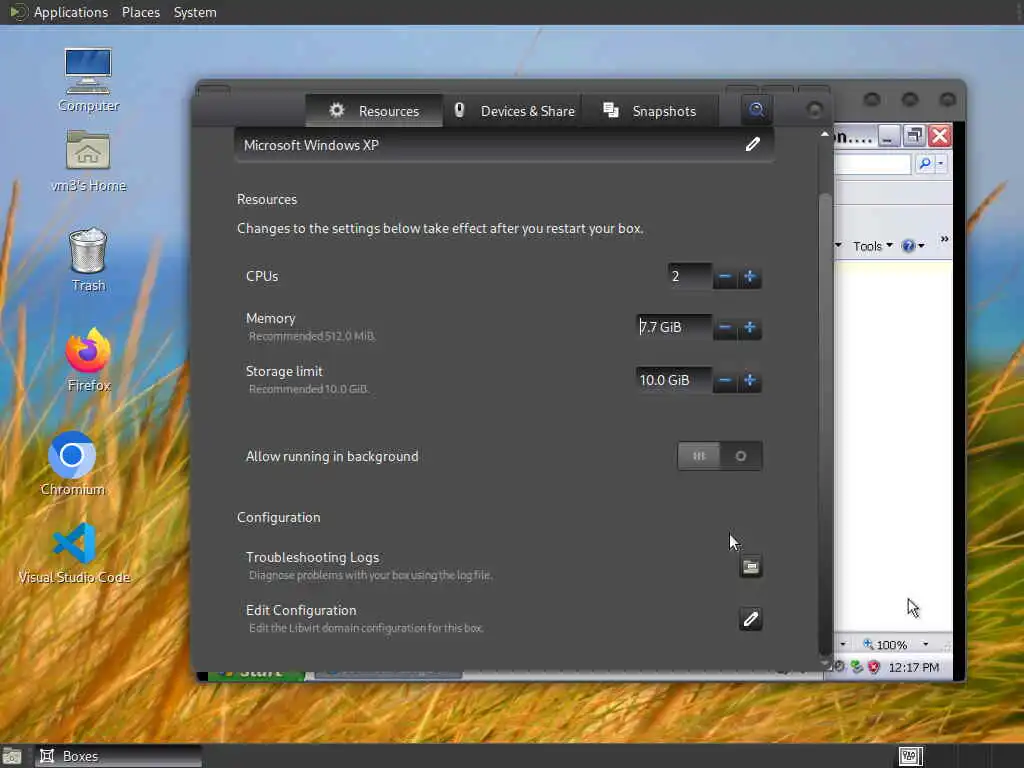
Task: Decrease the CPUs count with minus button
Action: click(x=724, y=277)
